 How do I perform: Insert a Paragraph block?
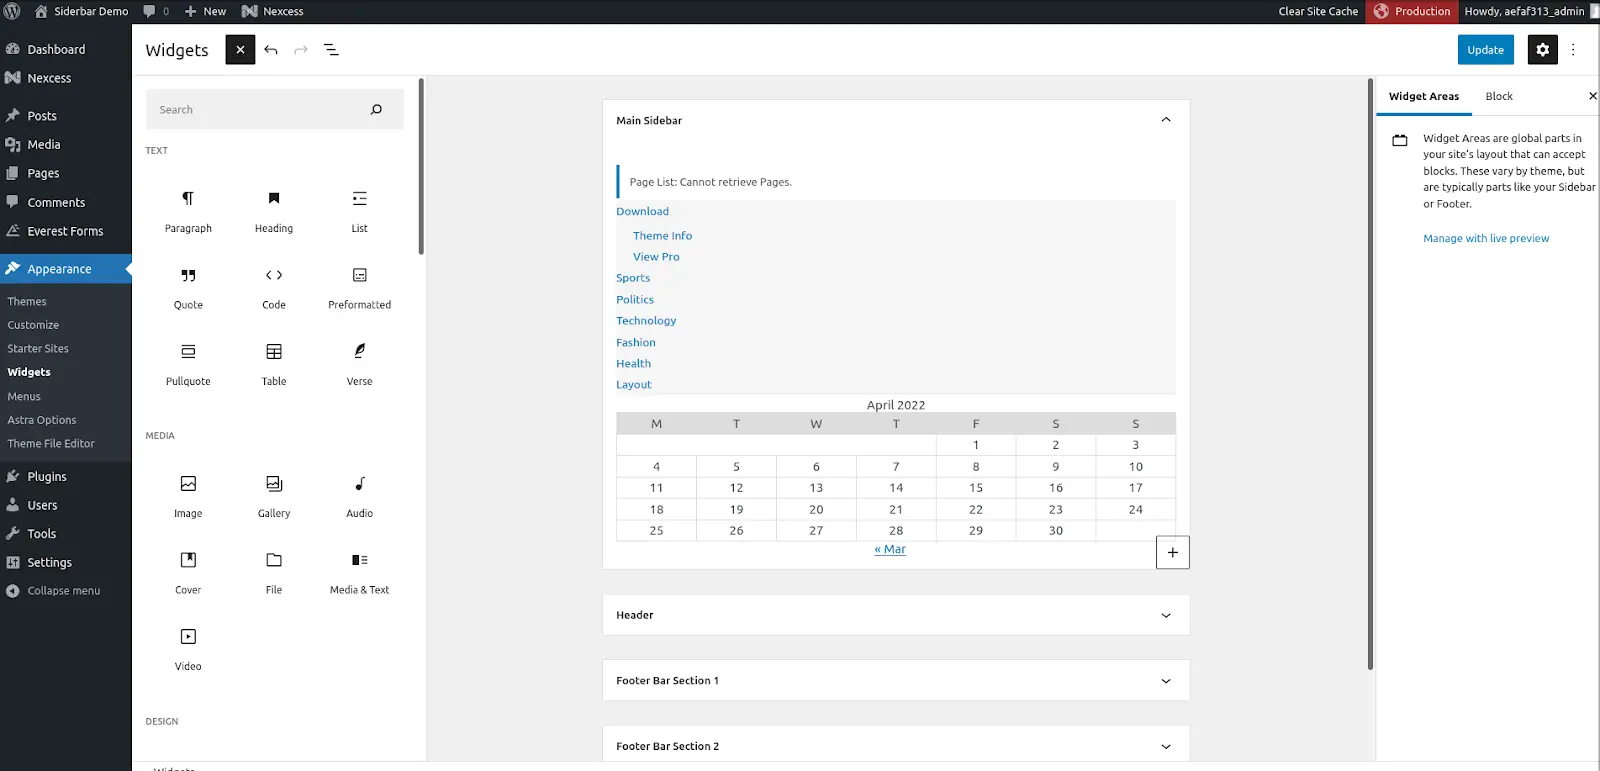click(188, 210)
